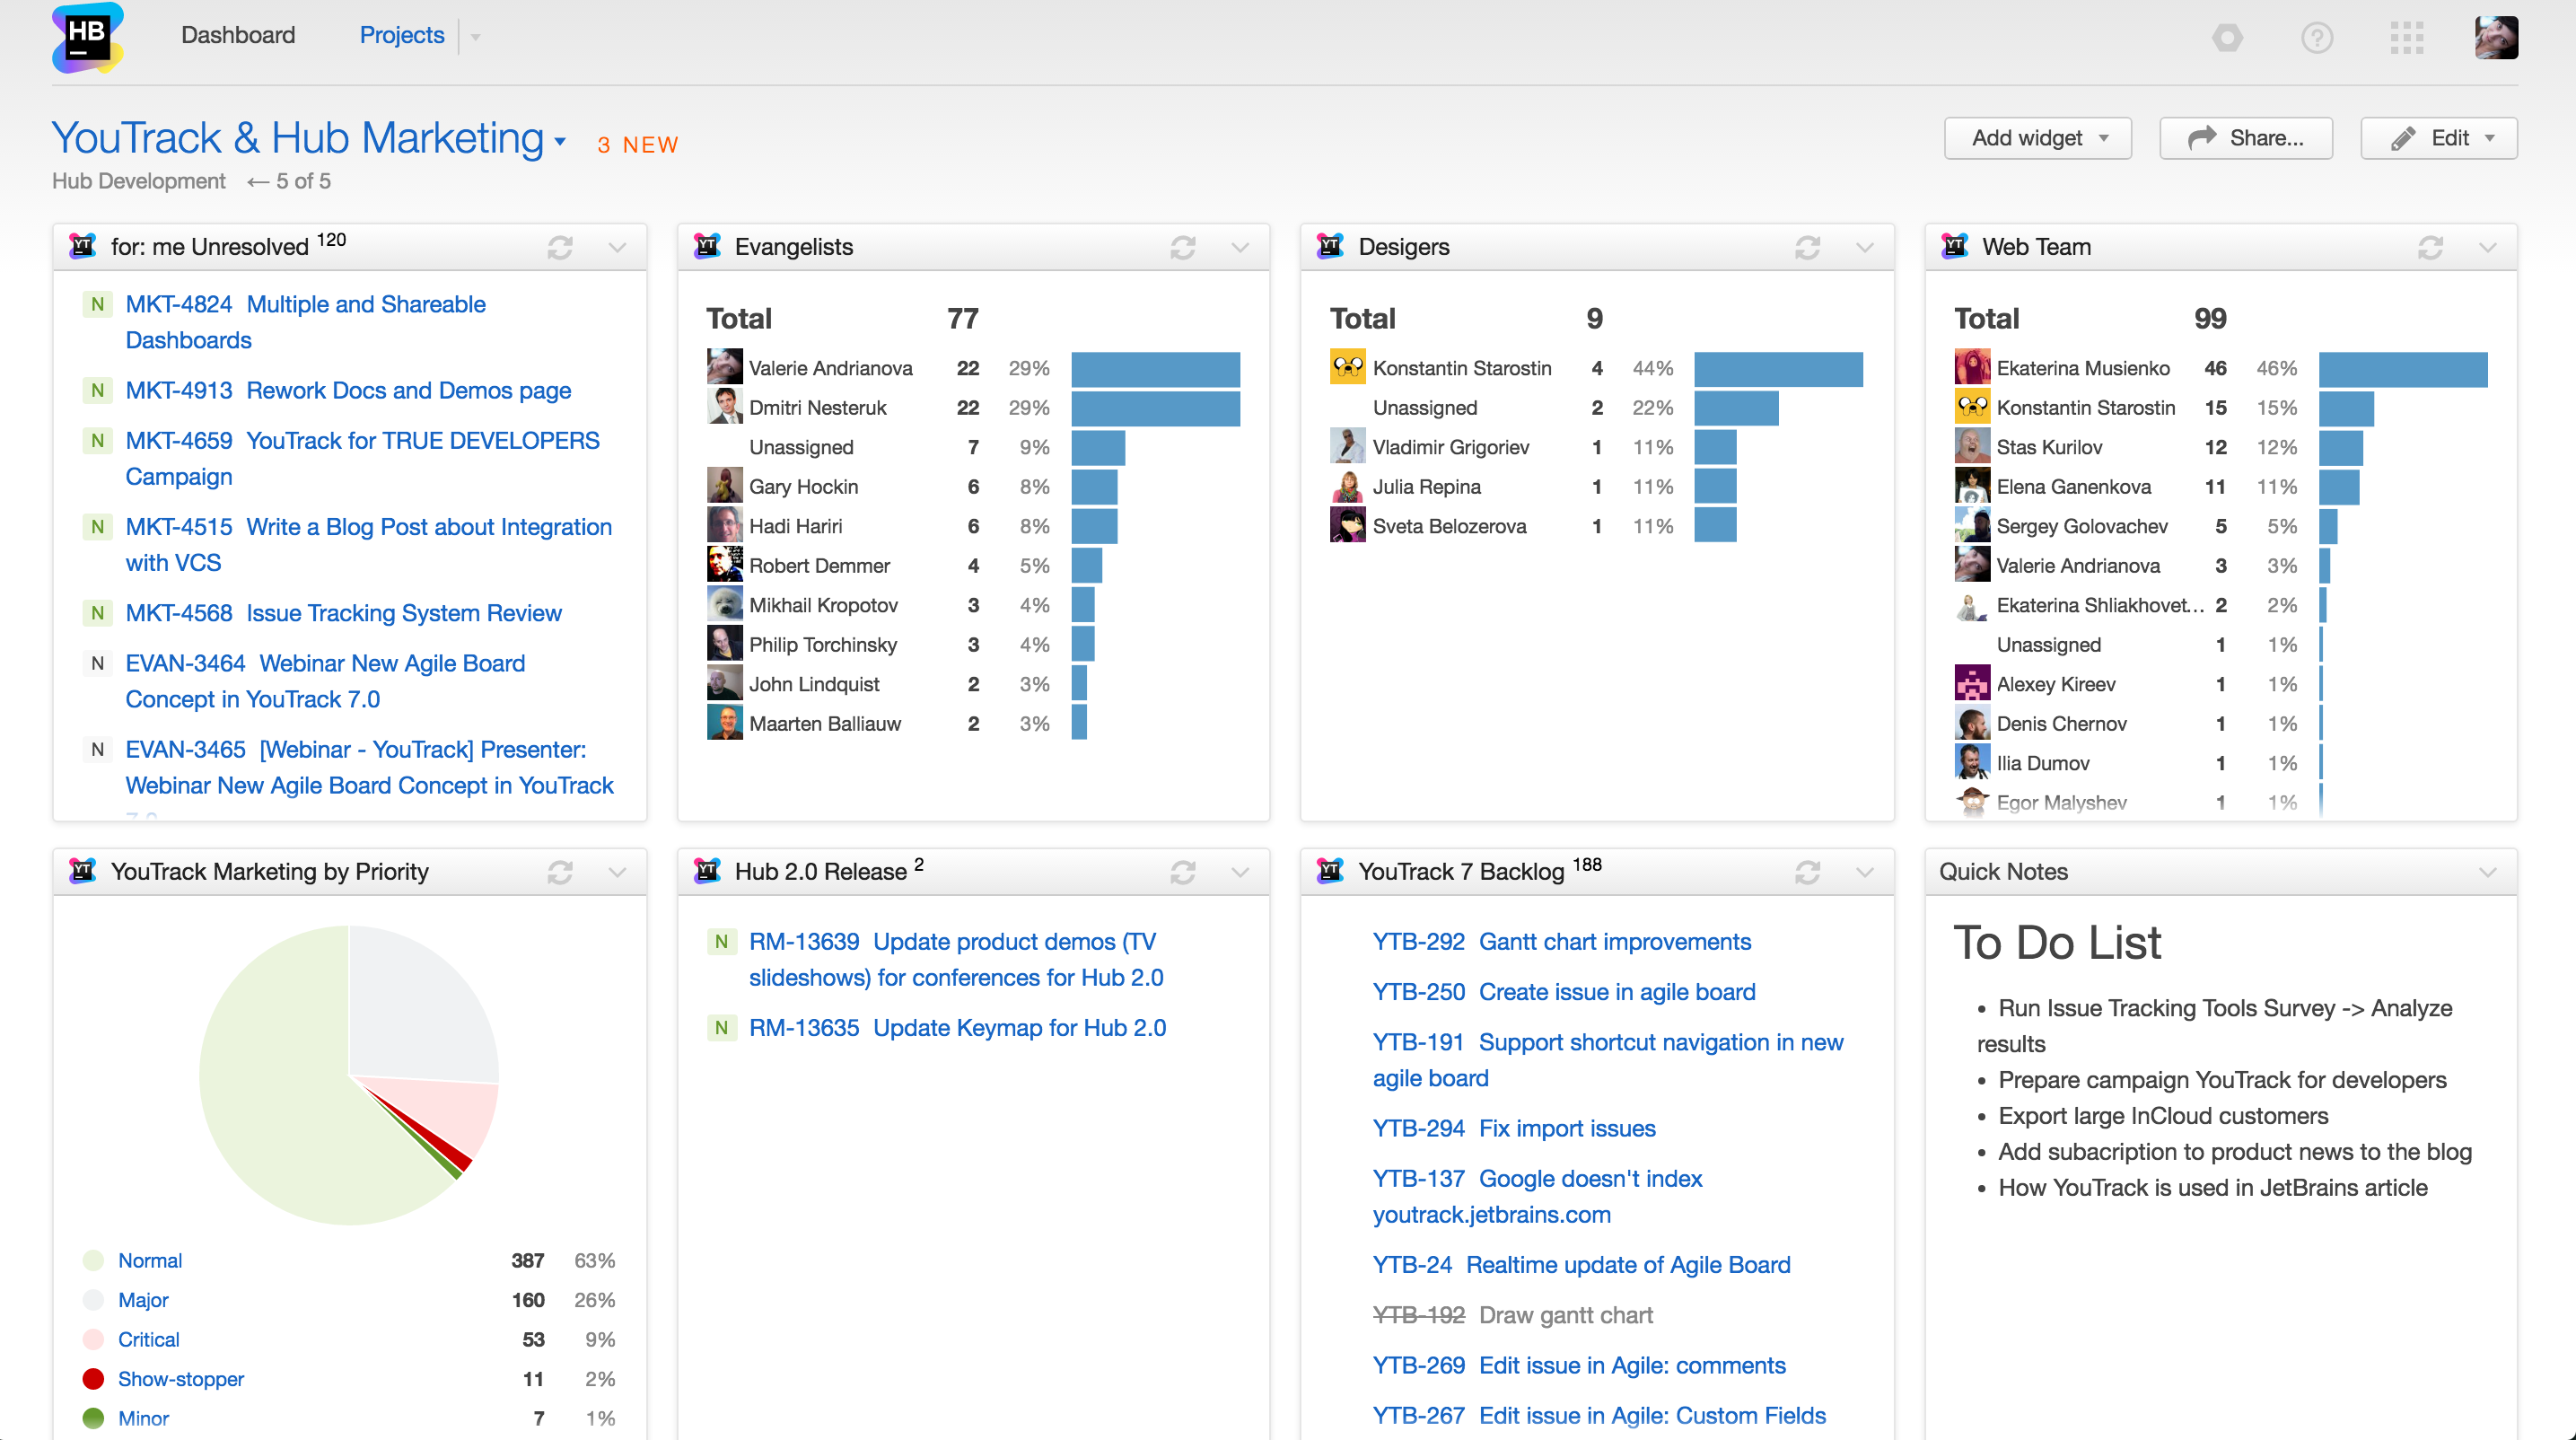
Task: Open RM-13635 Update Keymap for Hub 2.0
Action: click(957, 1027)
